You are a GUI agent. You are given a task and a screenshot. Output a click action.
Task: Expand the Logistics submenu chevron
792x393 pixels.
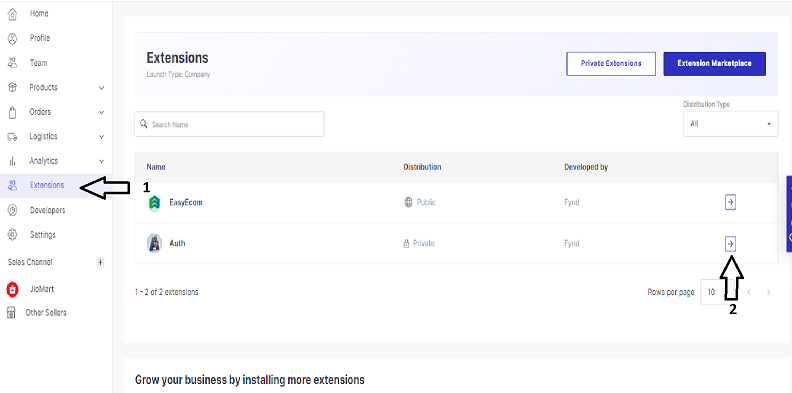click(102, 137)
